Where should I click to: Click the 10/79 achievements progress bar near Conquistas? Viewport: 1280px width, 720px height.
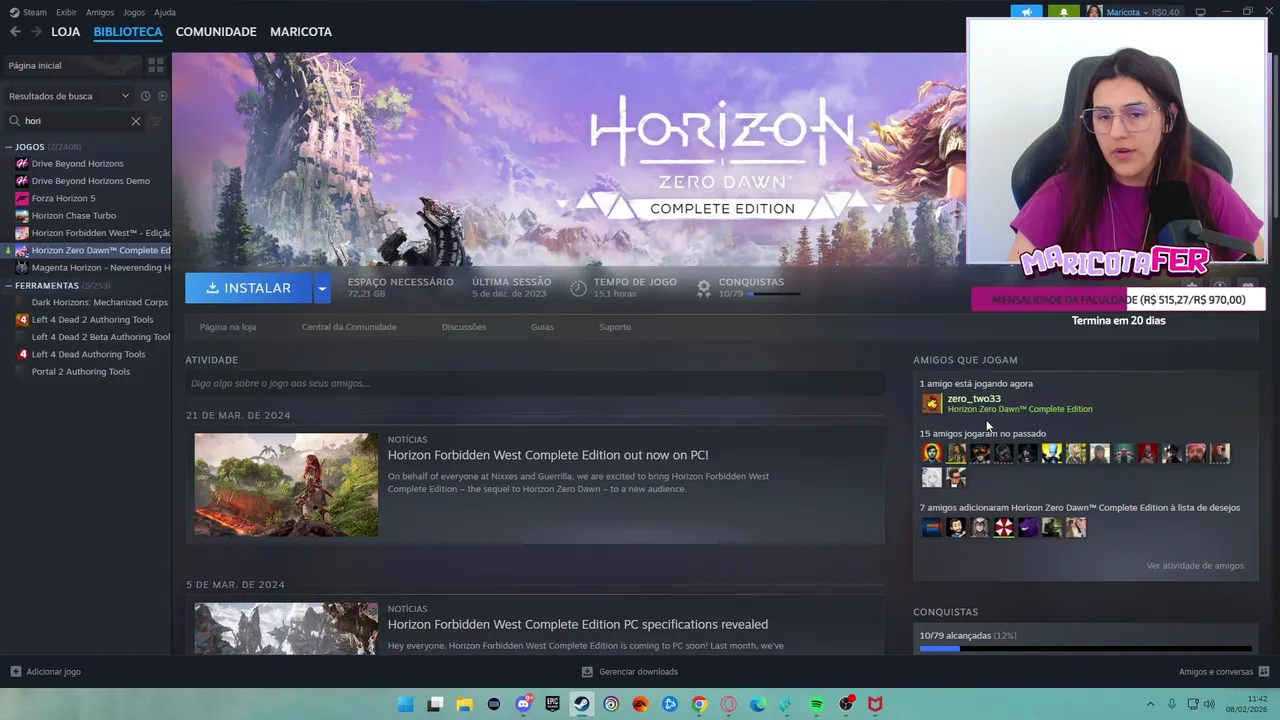(775, 294)
